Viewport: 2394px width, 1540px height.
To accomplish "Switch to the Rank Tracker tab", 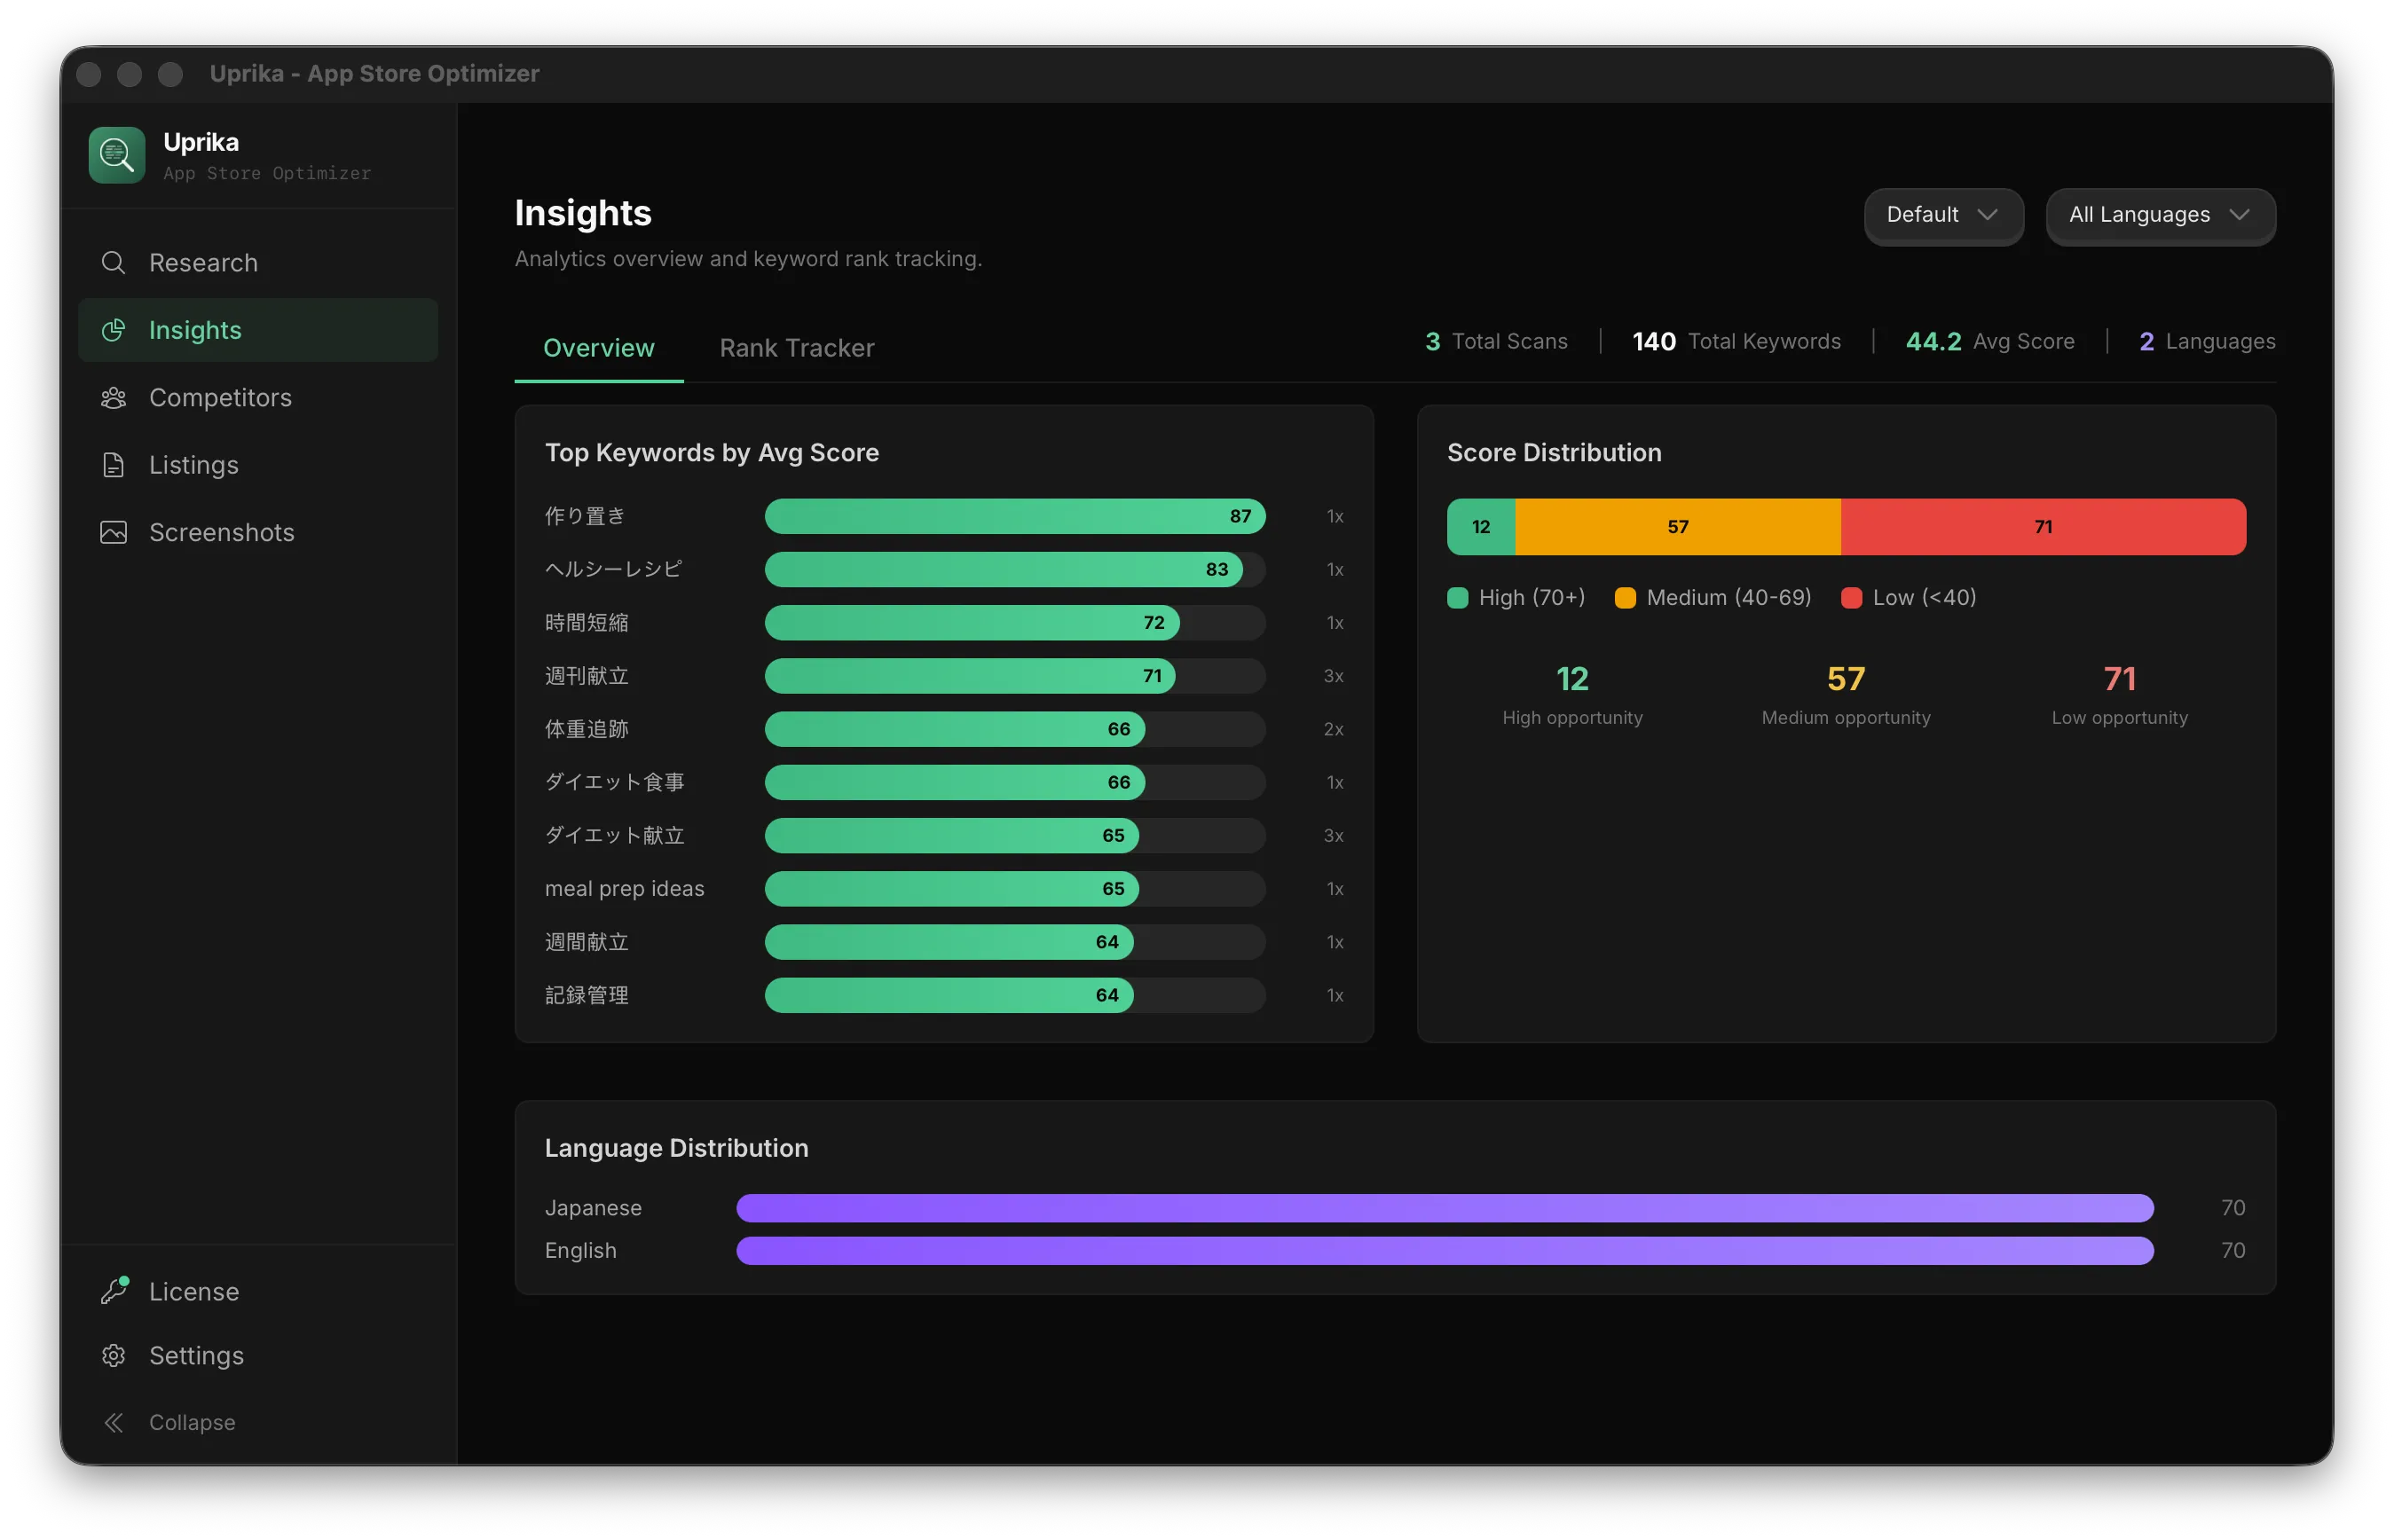I will tap(796, 348).
